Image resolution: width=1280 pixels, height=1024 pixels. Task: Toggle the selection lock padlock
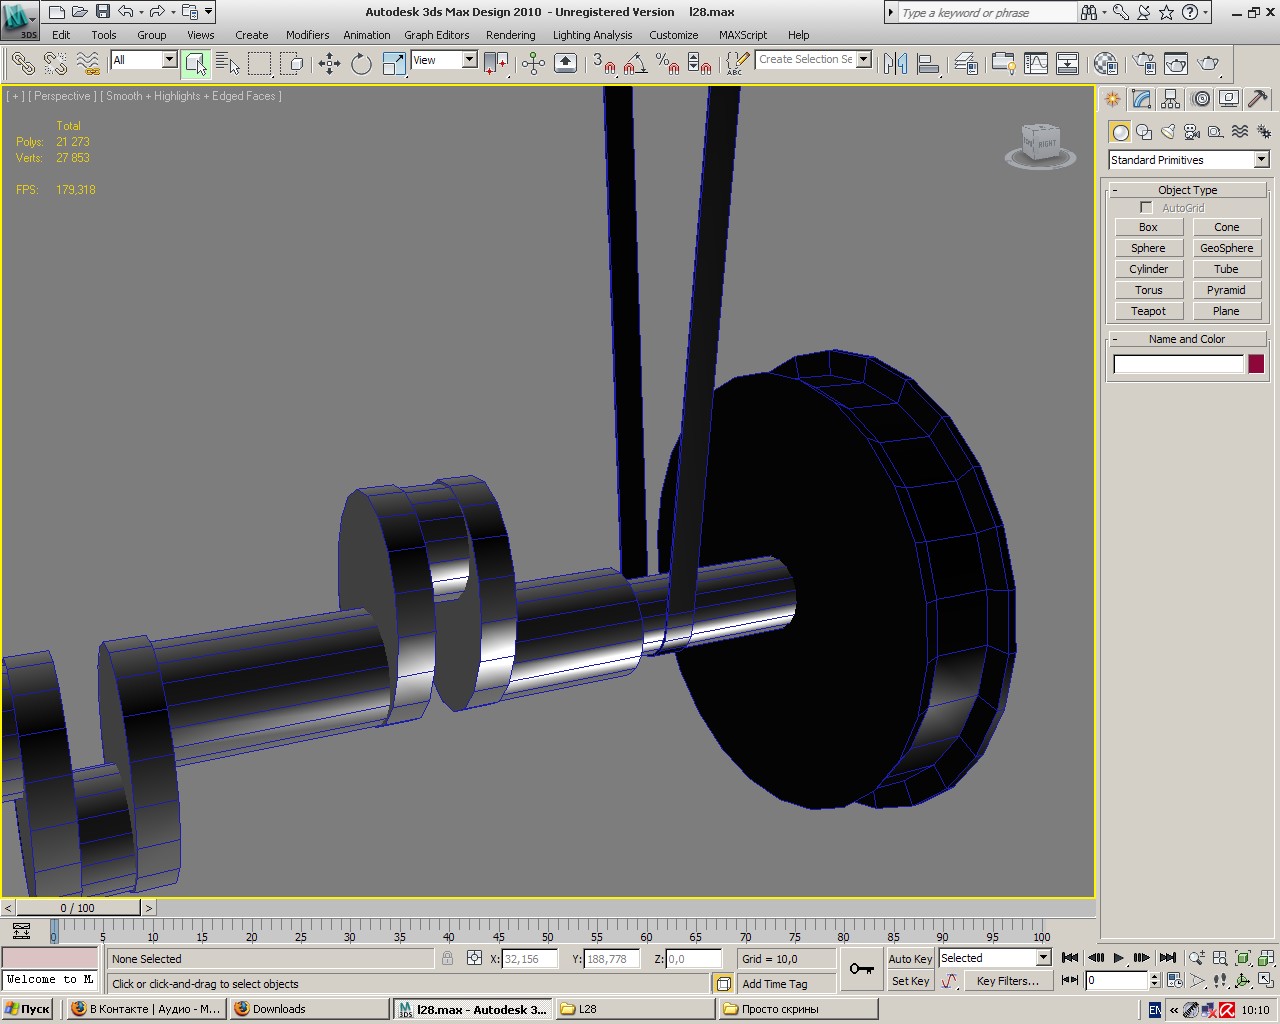pyautogui.click(x=447, y=958)
